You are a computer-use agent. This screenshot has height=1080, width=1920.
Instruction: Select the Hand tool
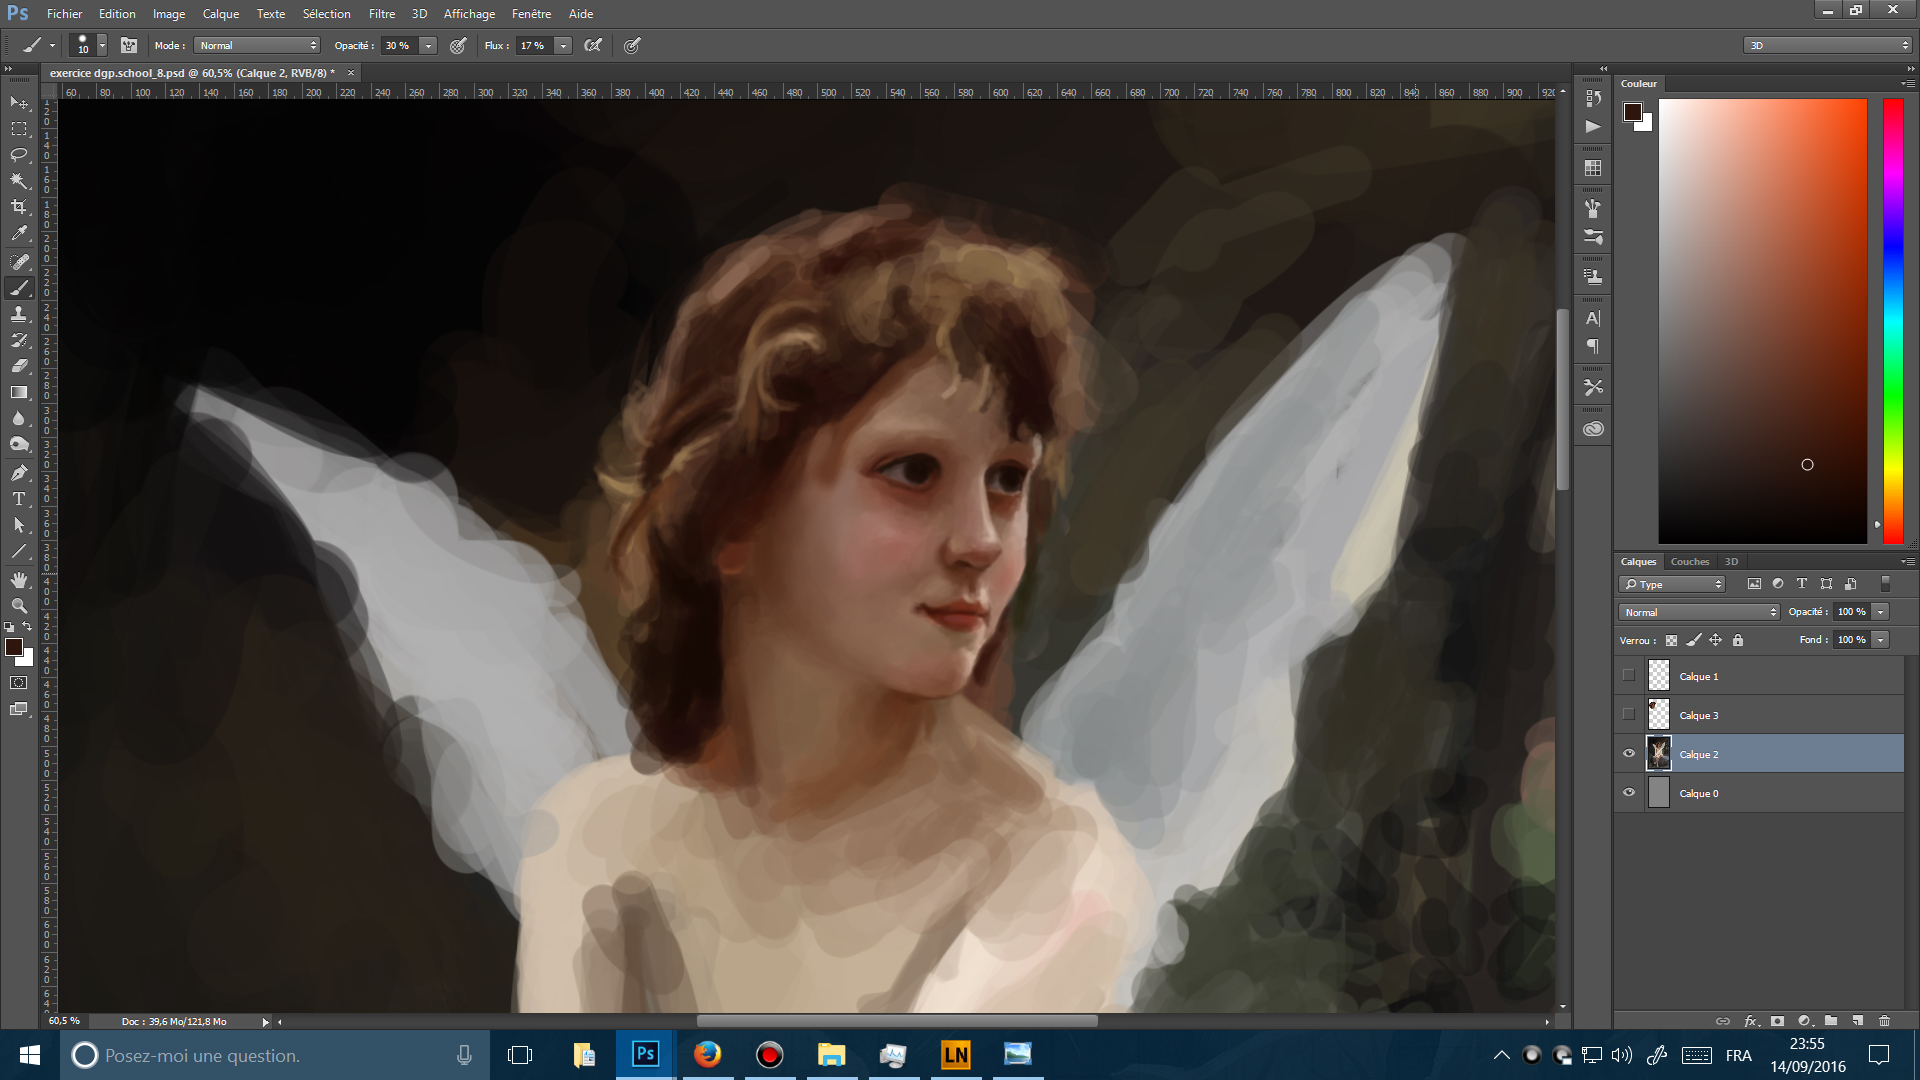click(x=19, y=580)
